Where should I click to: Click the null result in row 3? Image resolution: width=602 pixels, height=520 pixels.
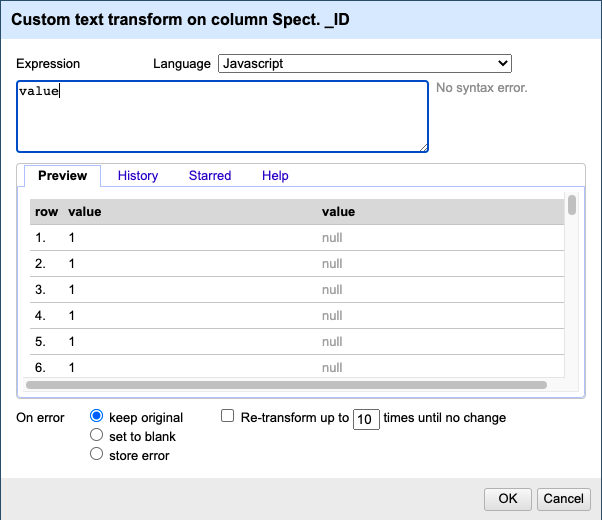point(332,290)
